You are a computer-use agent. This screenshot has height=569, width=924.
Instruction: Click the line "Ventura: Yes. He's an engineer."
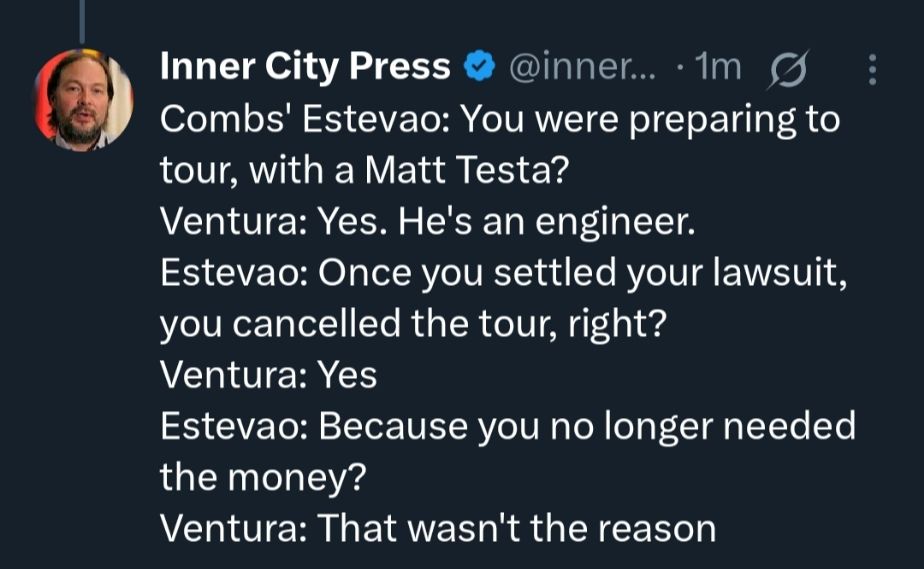(x=427, y=223)
